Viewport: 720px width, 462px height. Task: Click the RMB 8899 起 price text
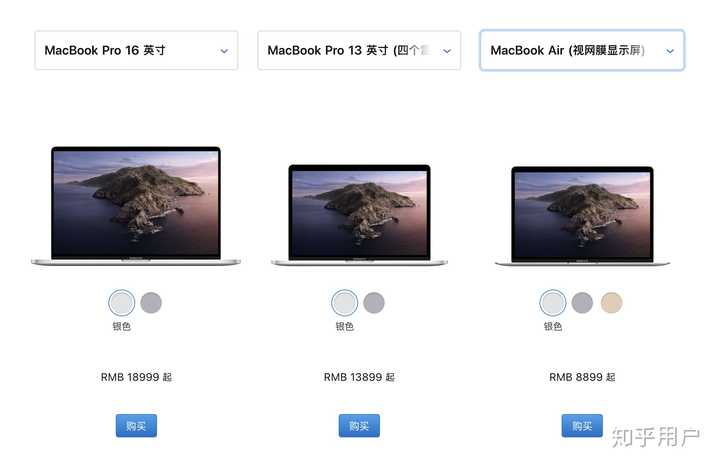pyautogui.click(x=582, y=377)
